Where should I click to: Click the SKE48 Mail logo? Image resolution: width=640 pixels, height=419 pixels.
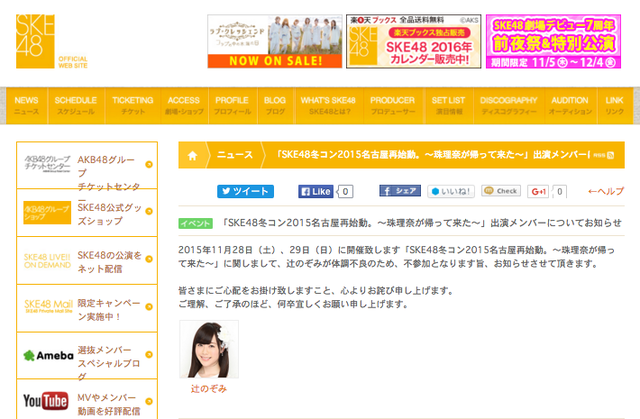48,306
